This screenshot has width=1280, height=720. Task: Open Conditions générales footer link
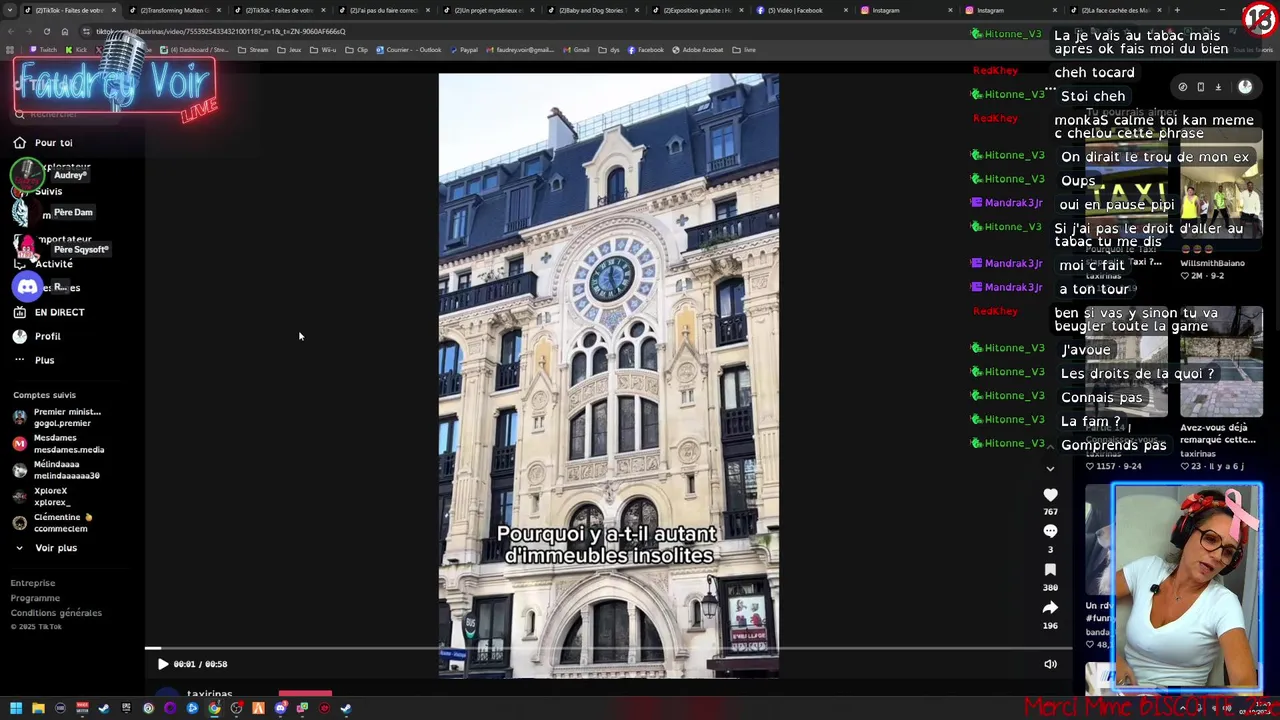click(56, 613)
